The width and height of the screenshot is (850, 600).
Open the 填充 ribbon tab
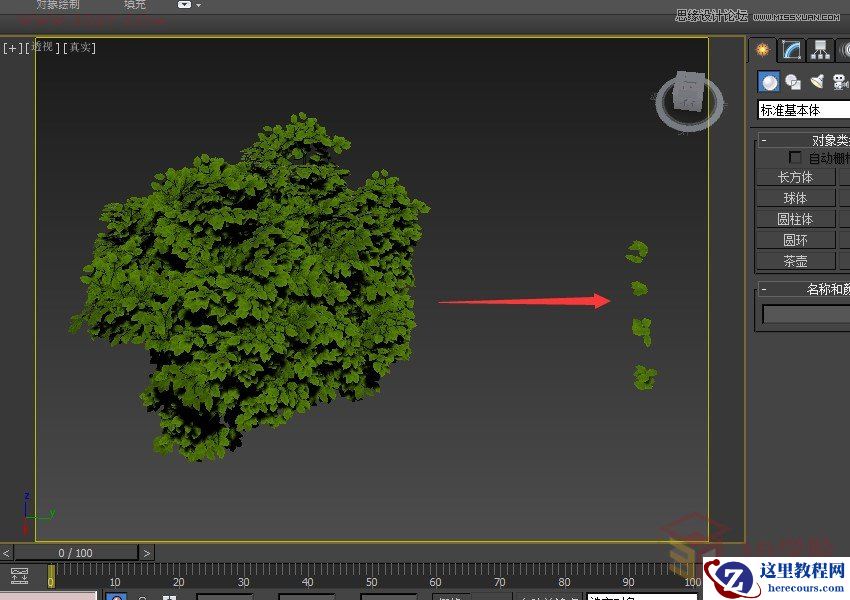coord(134,5)
